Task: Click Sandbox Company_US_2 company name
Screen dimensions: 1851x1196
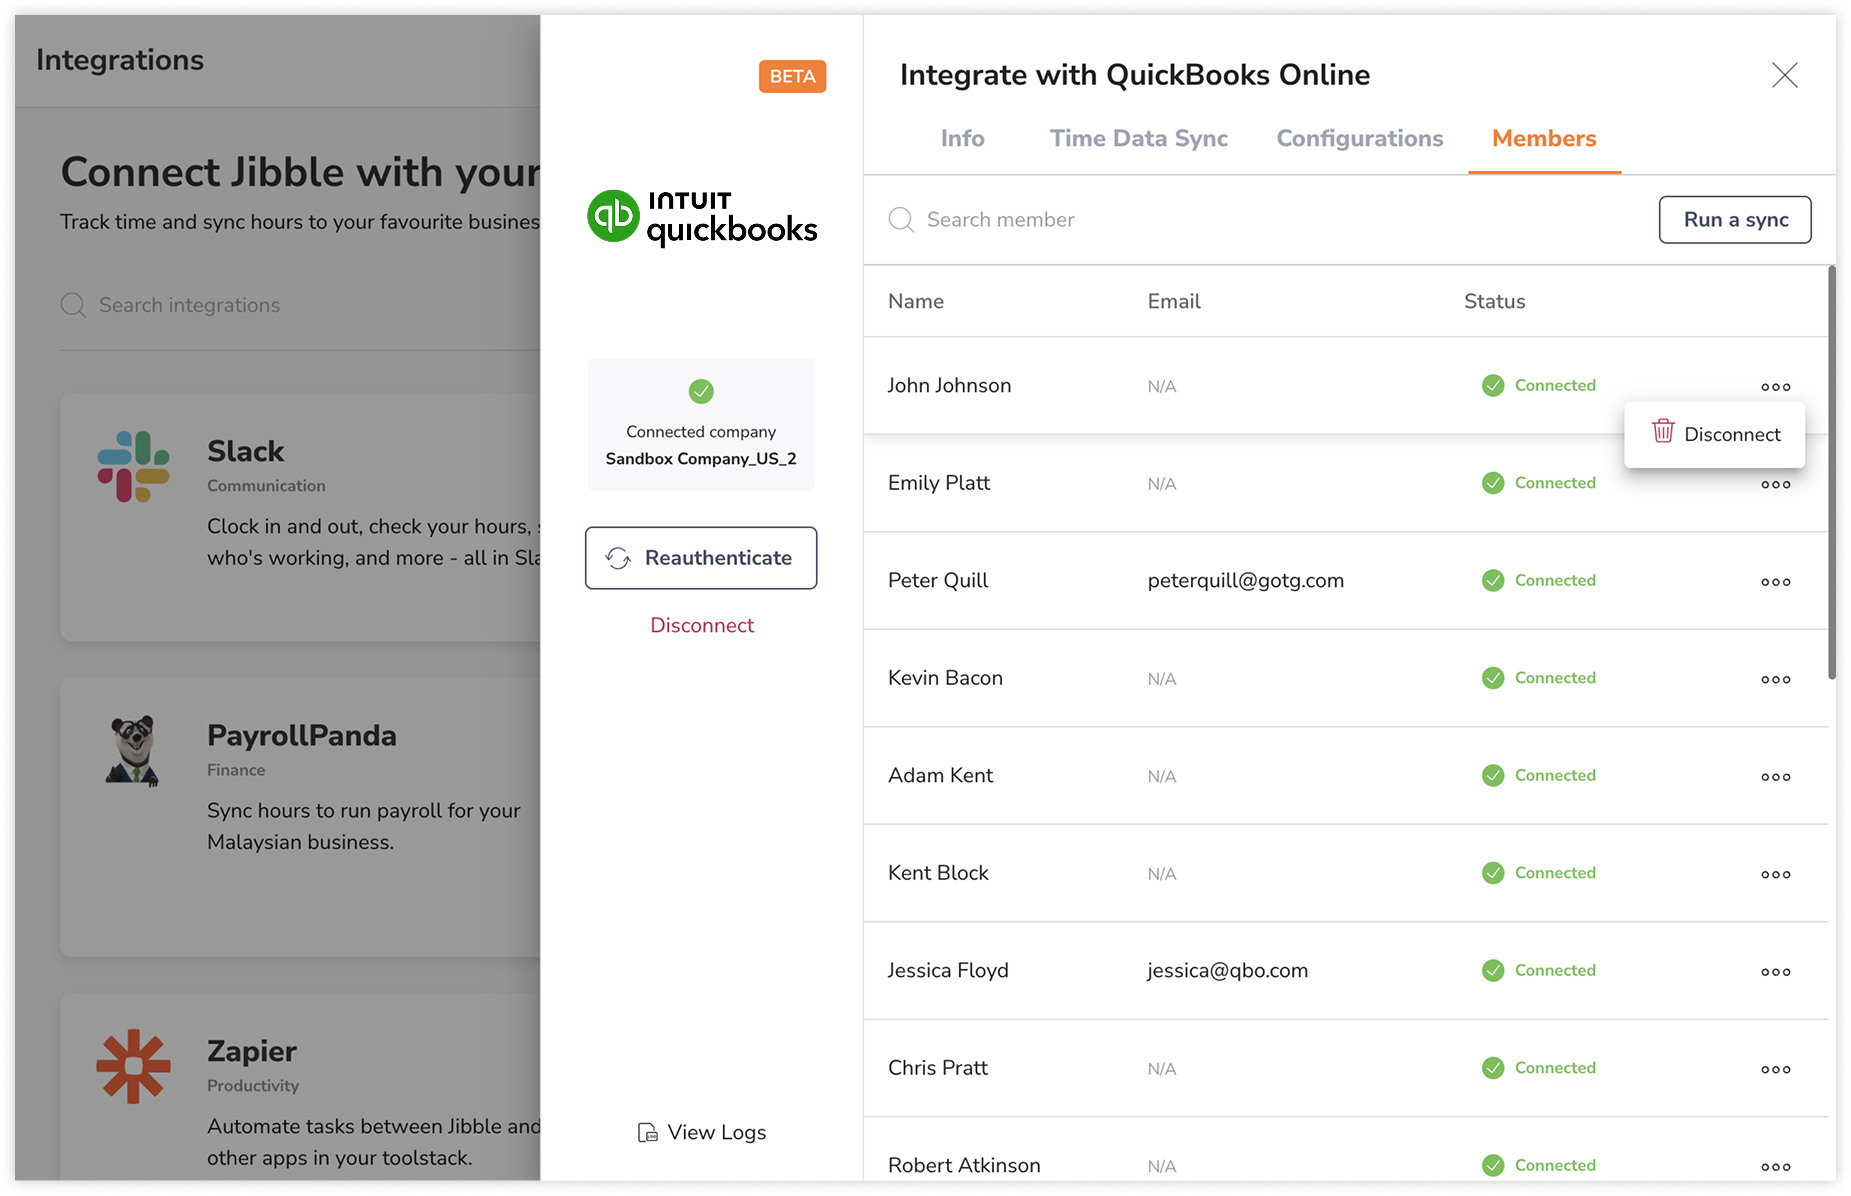Action: point(701,459)
